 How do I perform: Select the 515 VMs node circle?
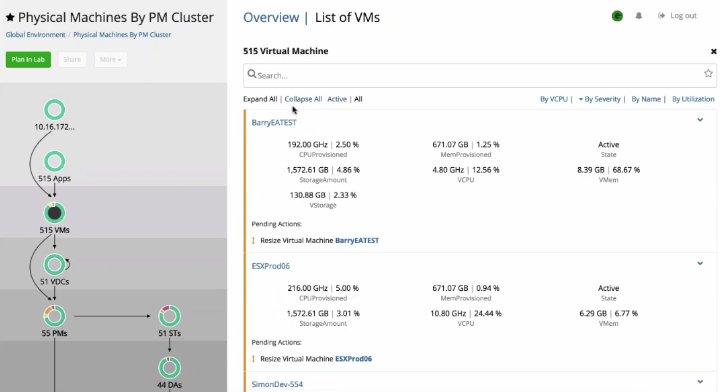55,213
